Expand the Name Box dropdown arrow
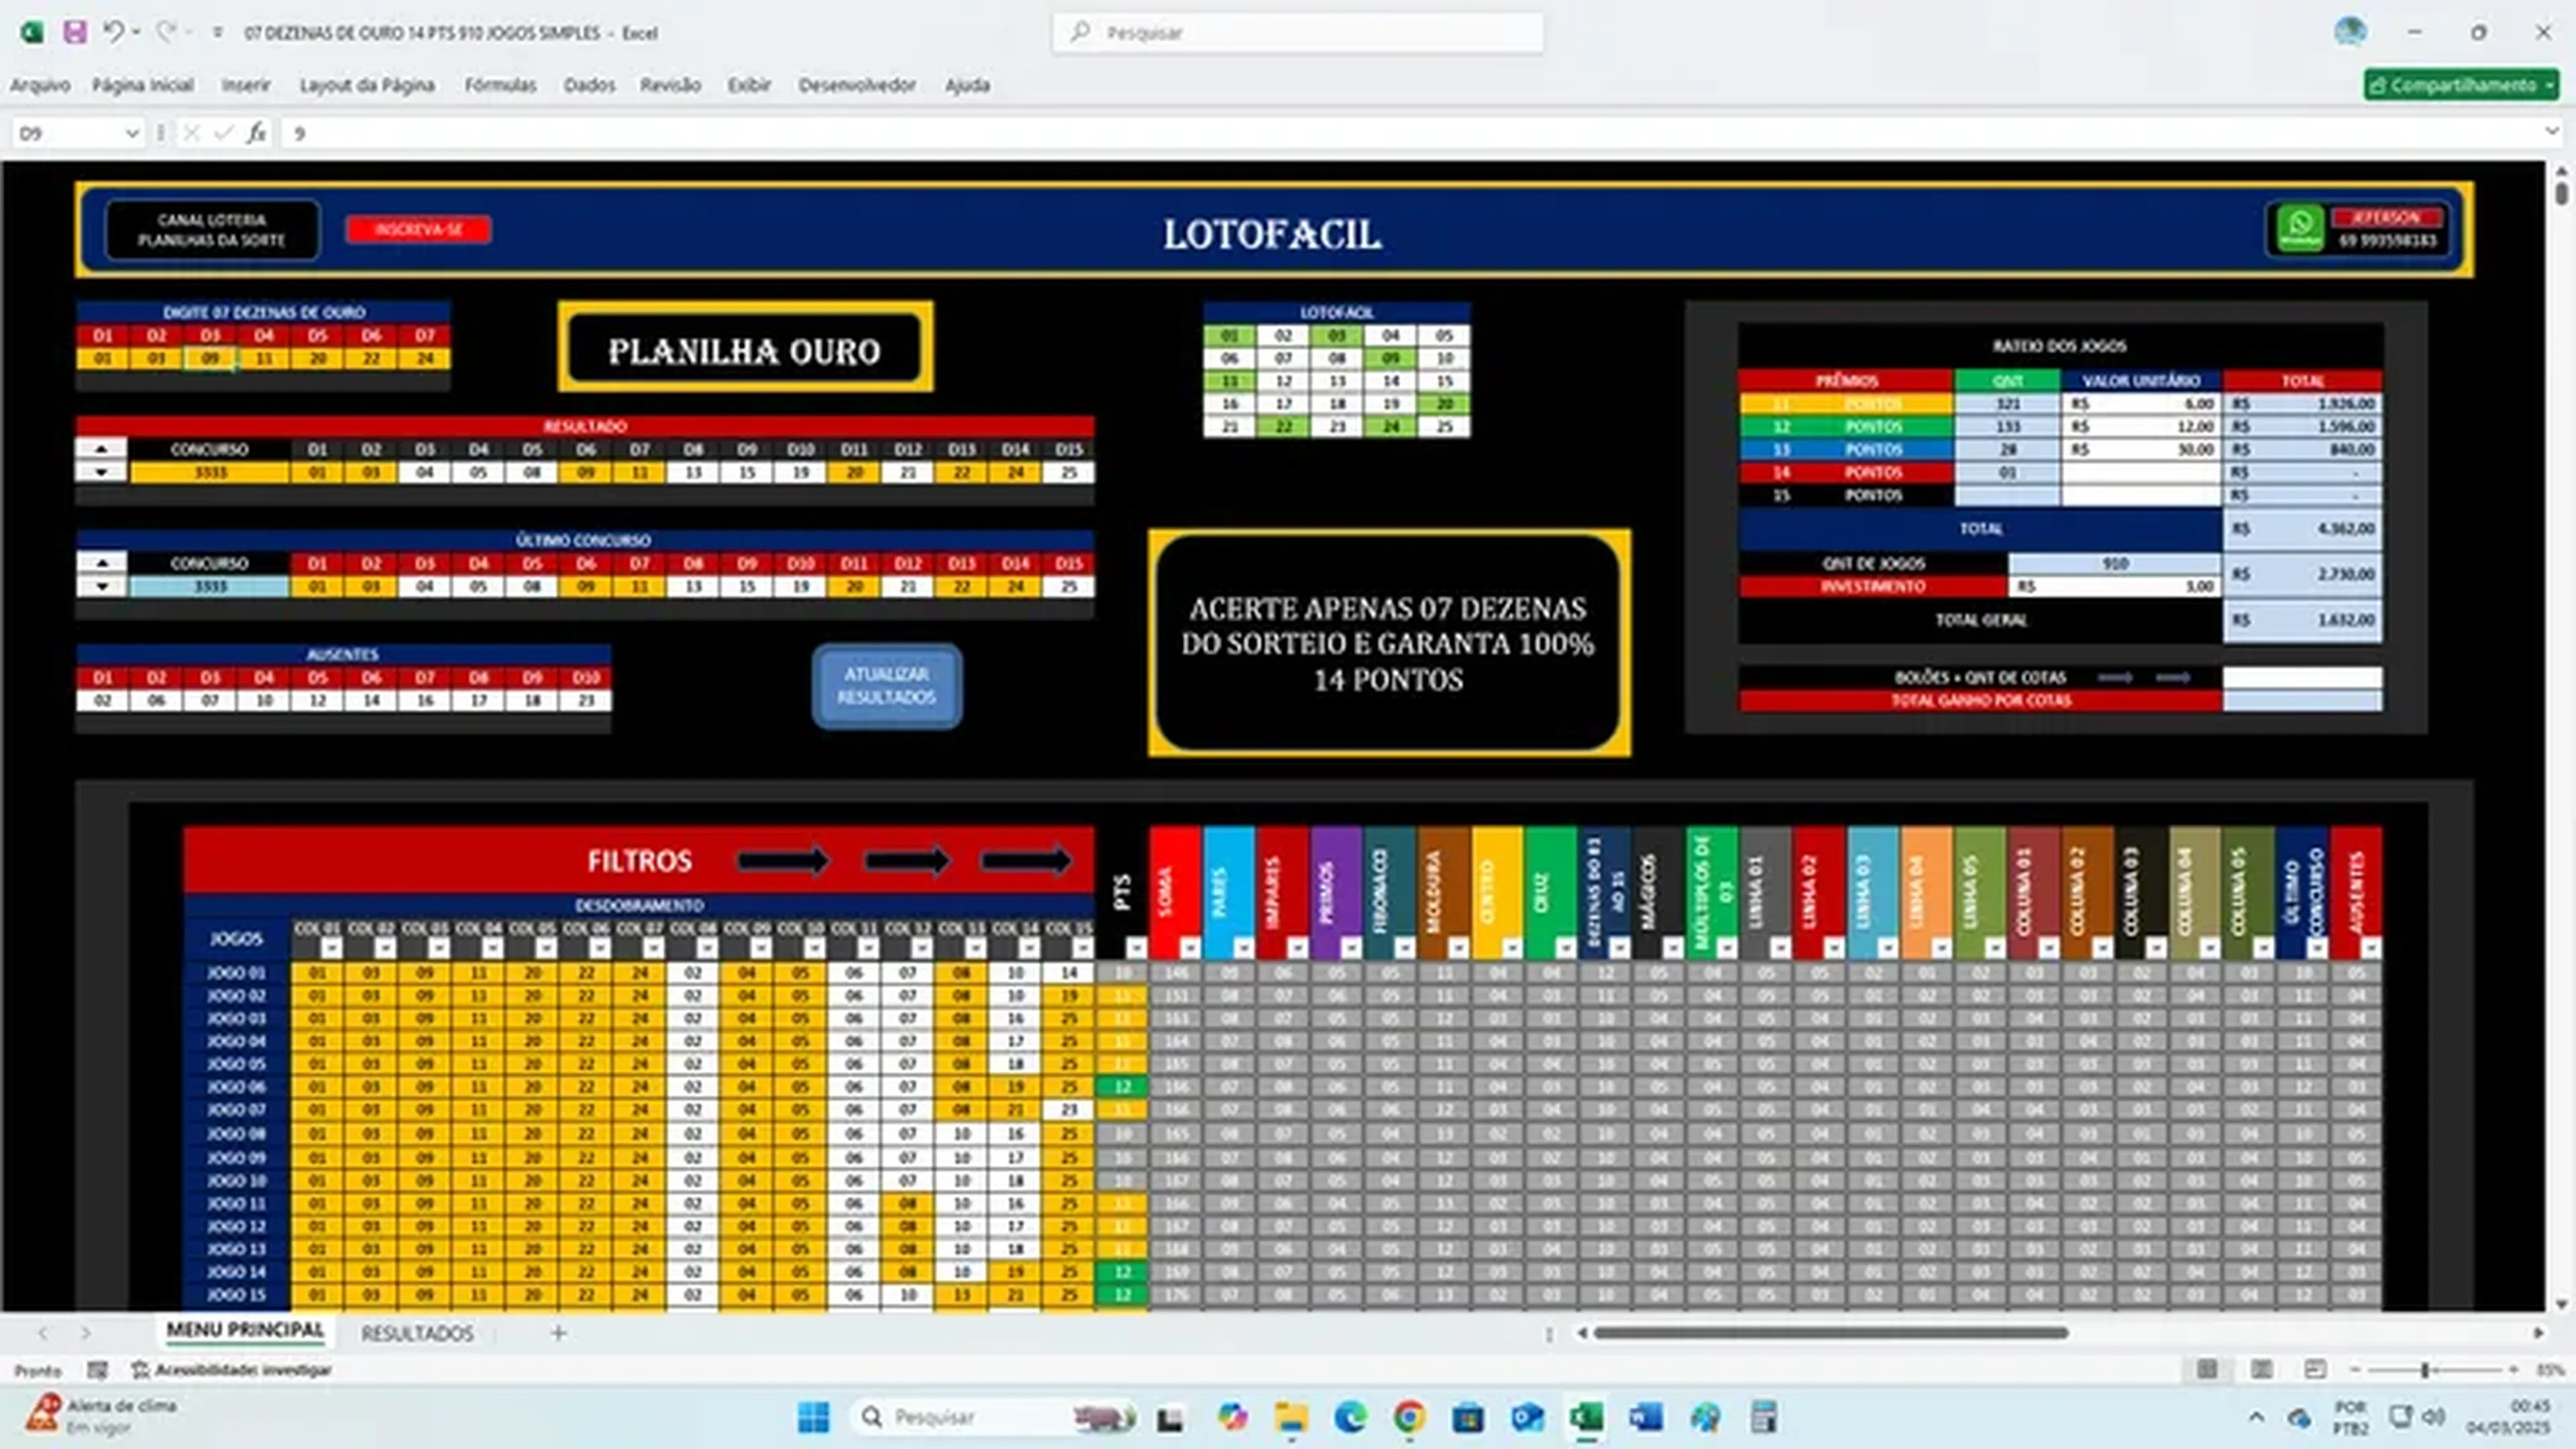2576x1449 pixels. click(131, 133)
